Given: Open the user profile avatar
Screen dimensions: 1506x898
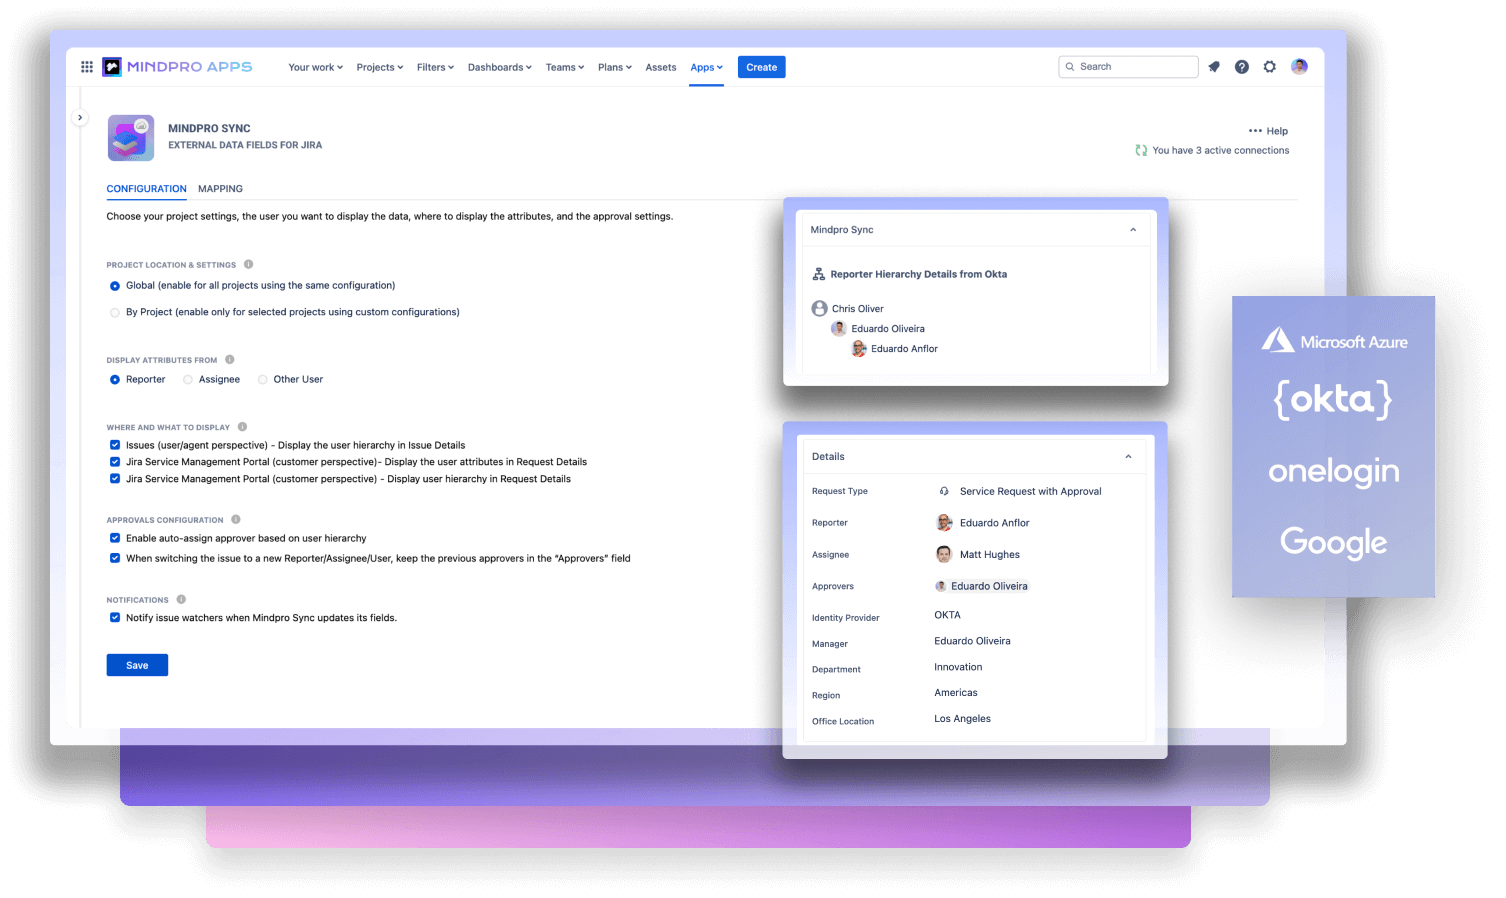Looking at the screenshot, I should coord(1299,67).
